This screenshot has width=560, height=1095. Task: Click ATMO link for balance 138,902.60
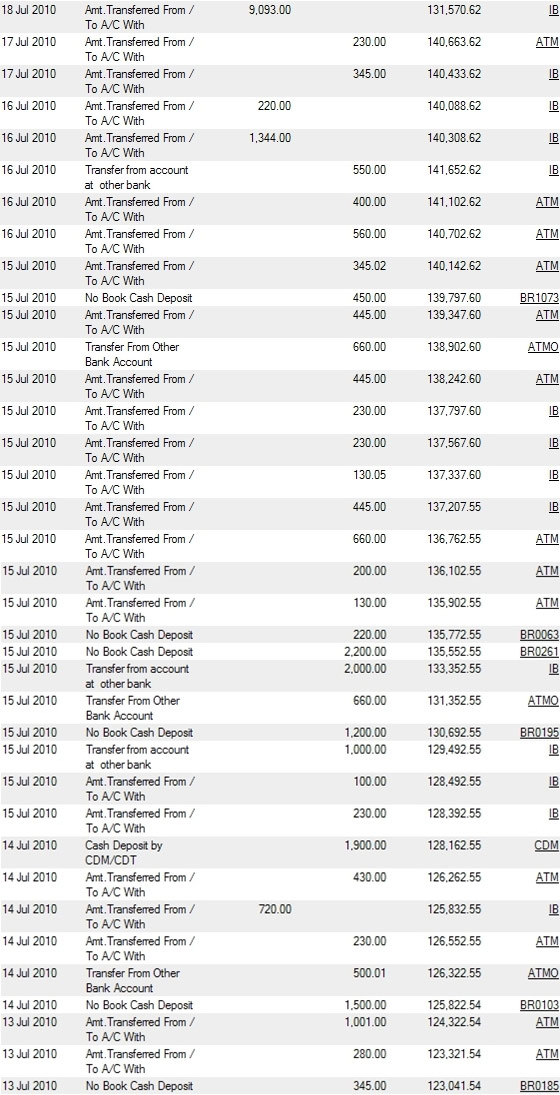[x=543, y=347]
